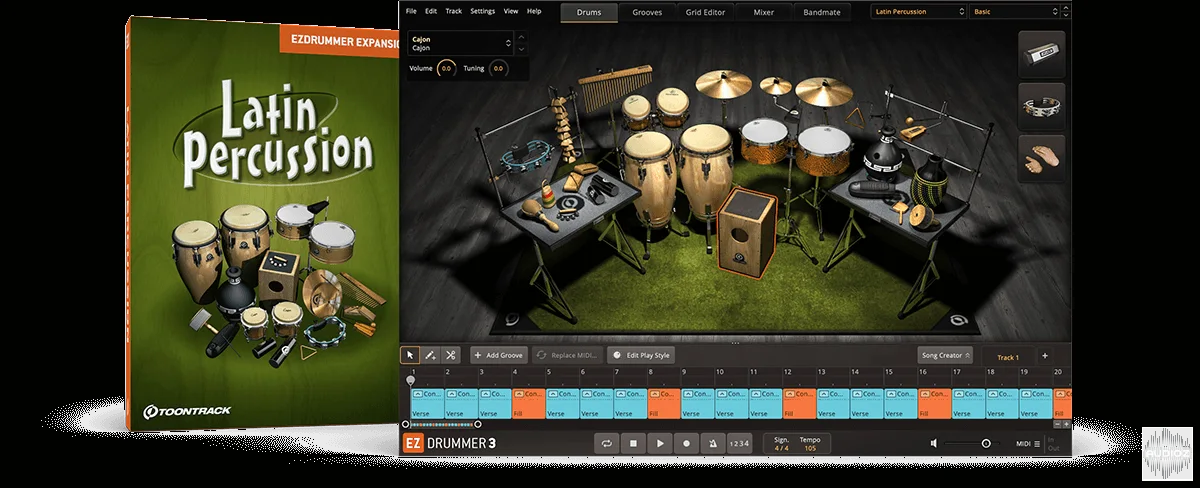Open the Help menu

(x=534, y=11)
